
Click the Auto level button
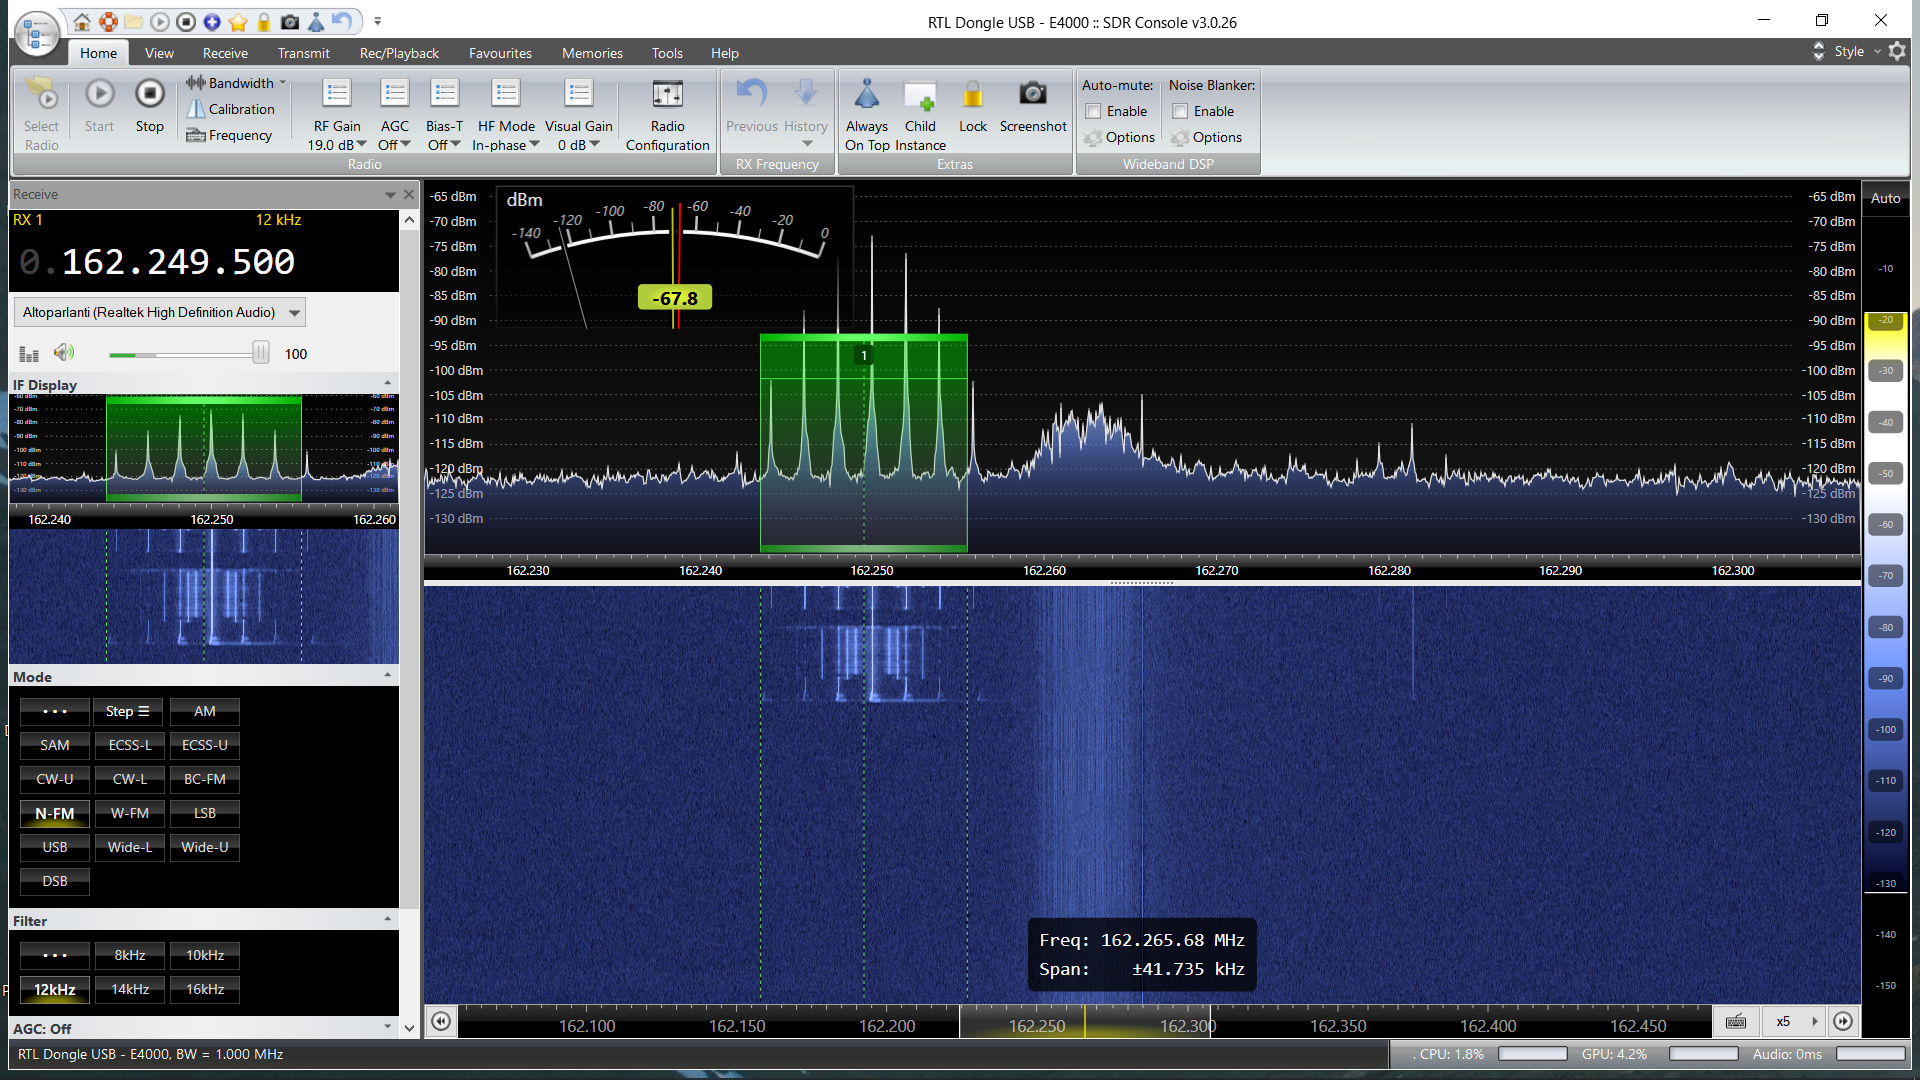[x=1885, y=198]
